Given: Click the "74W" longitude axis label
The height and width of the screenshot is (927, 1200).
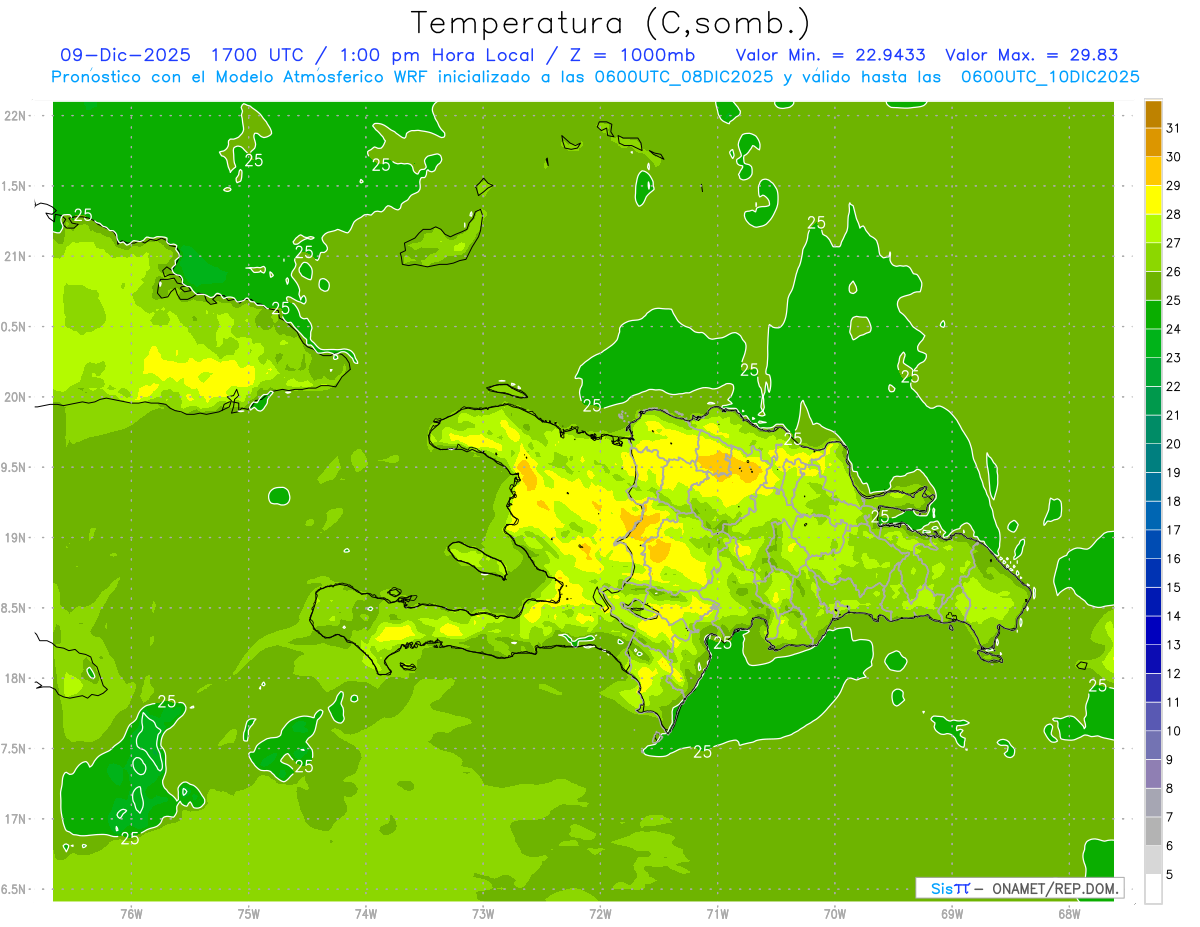Looking at the screenshot, I should (x=365, y=913).
